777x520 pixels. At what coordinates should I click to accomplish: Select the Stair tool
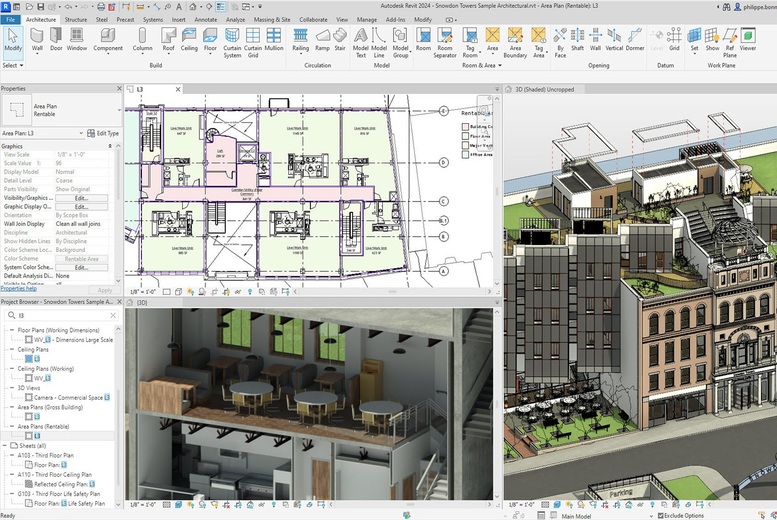[340, 40]
